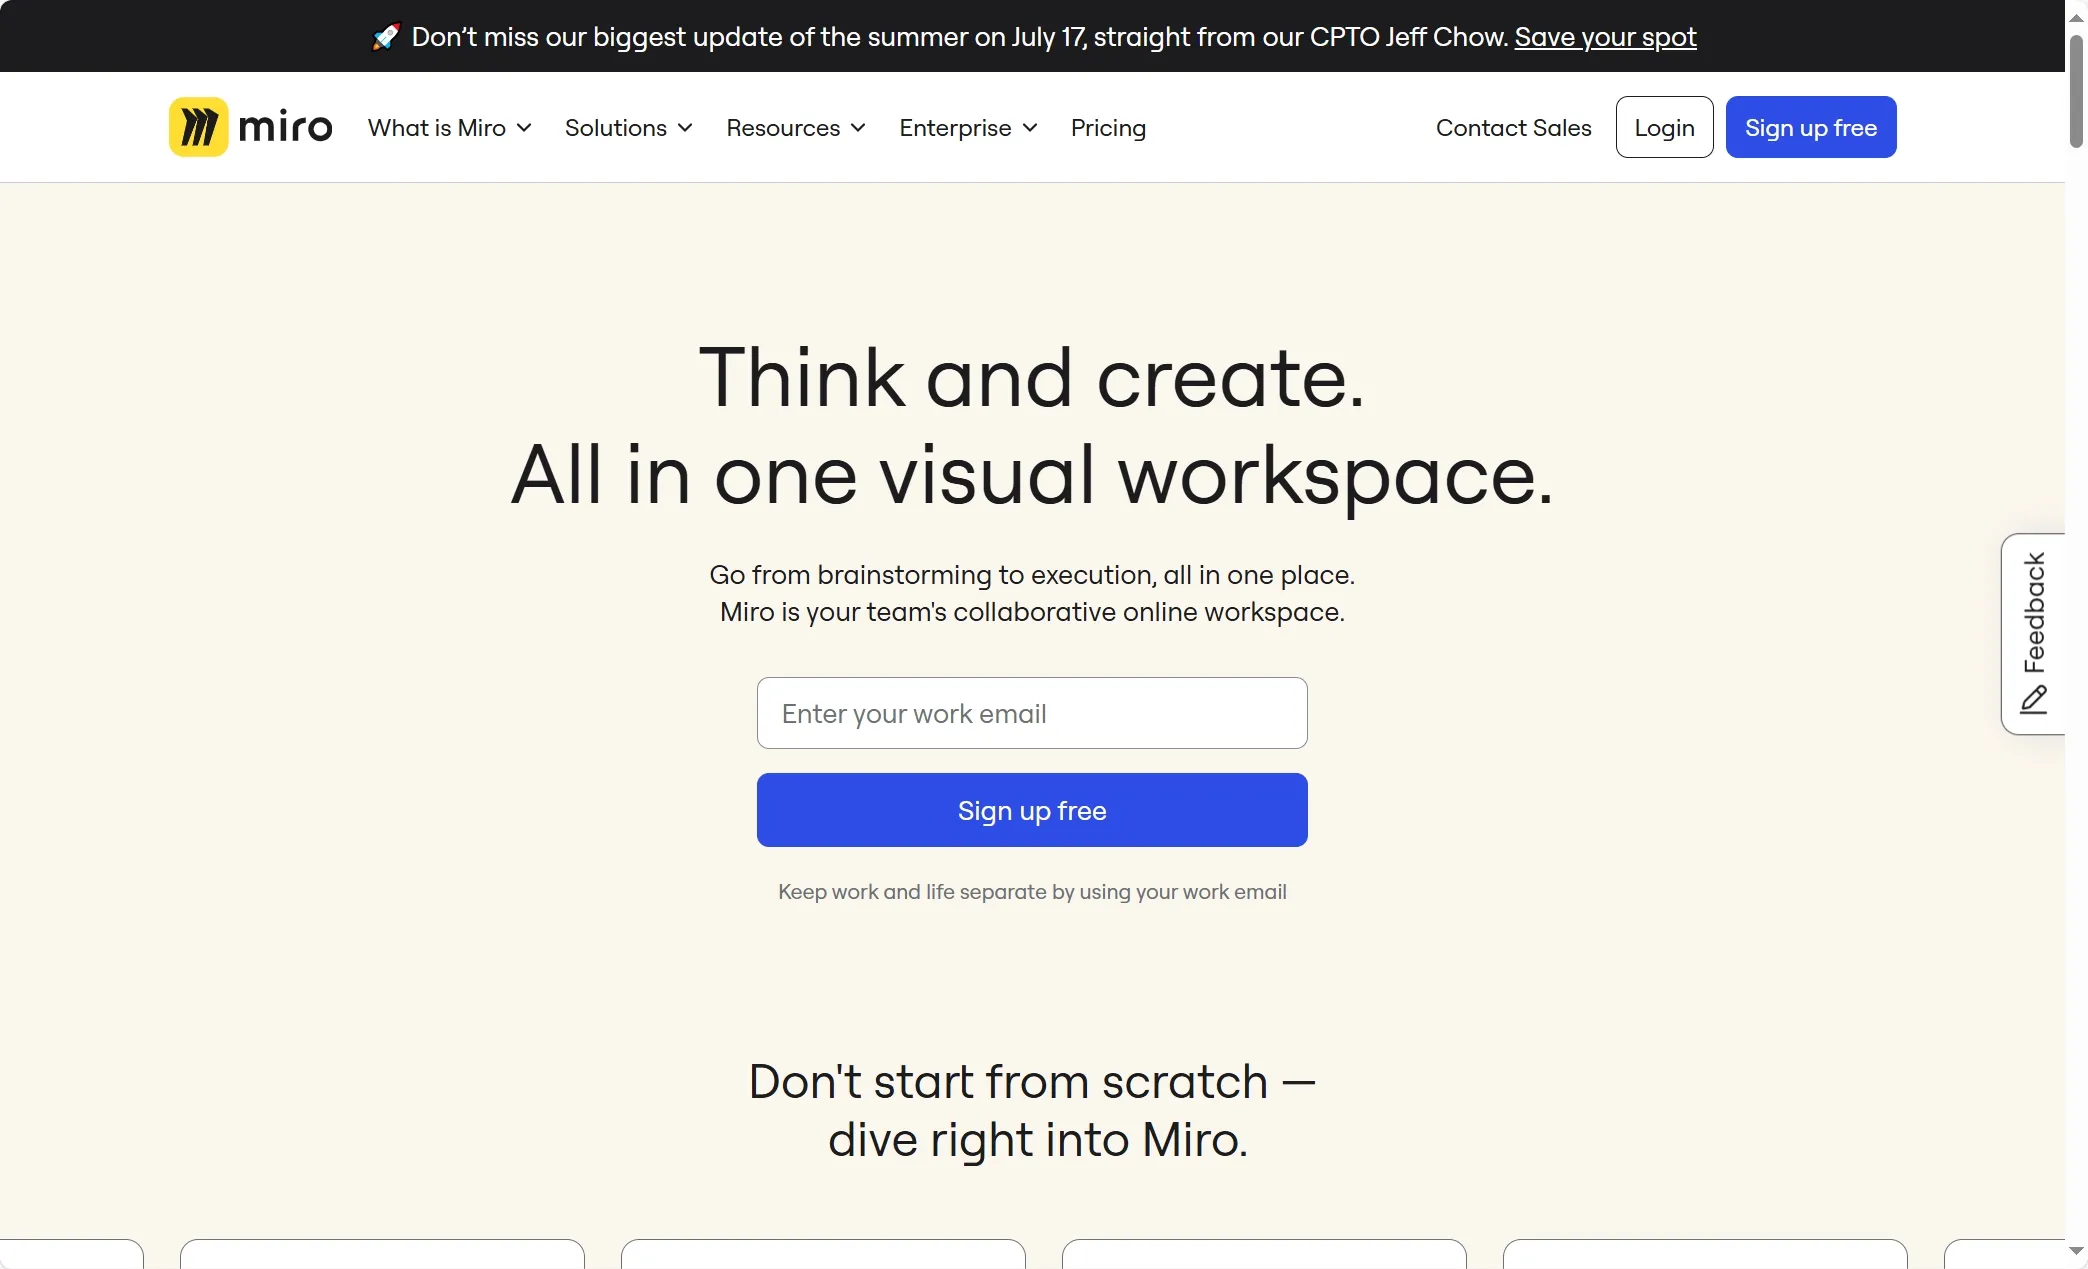The height and width of the screenshot is (1269, 2088).
Task: Click the page scrollbar thumb
Action: 2076,92
